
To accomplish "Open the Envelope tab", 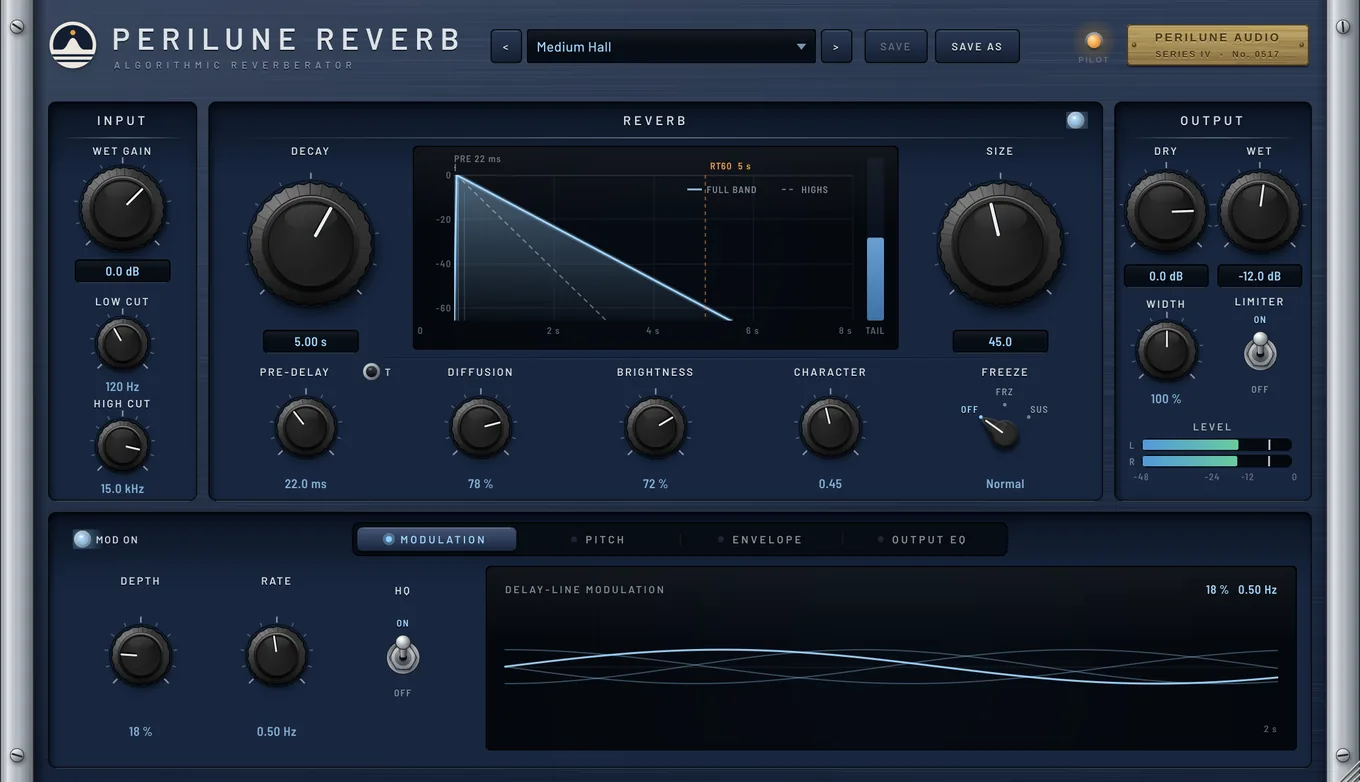I will 761,539.
